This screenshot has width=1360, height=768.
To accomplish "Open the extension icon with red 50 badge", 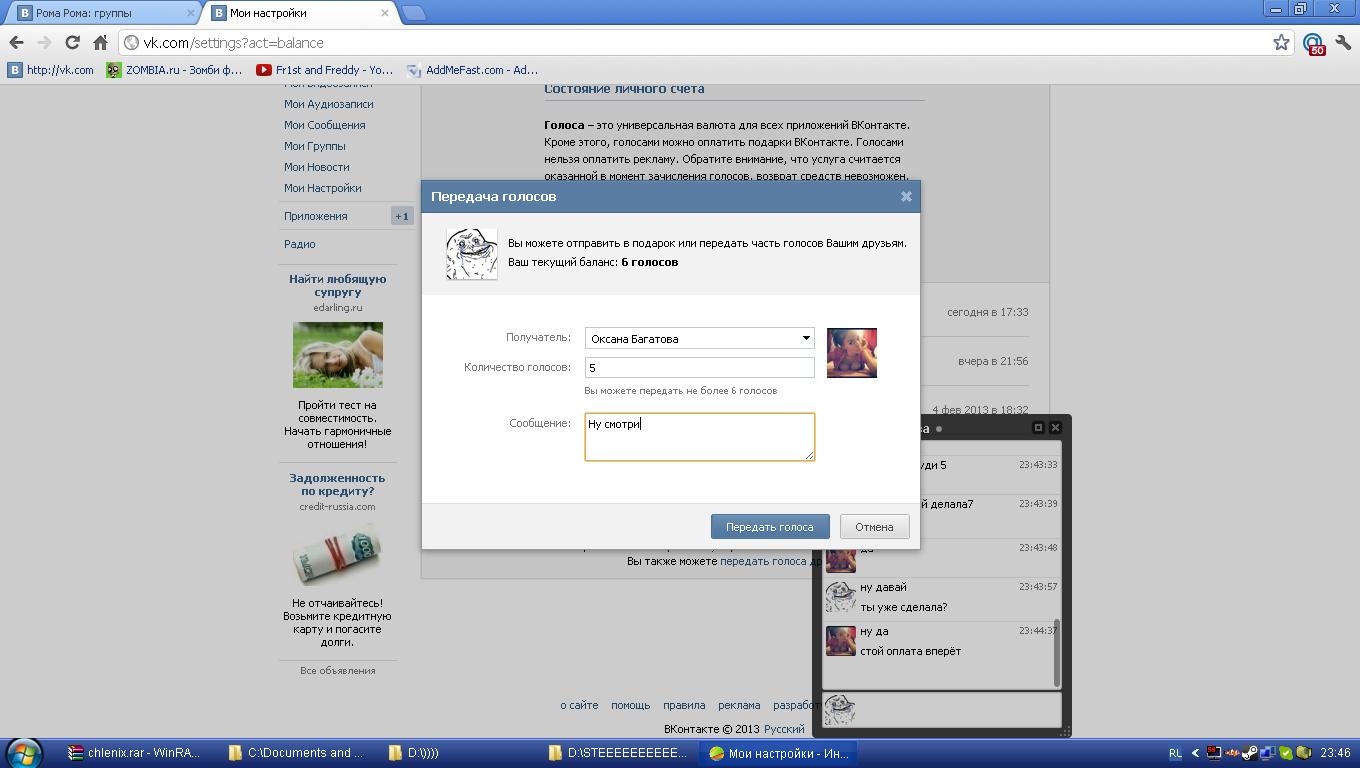I will click(1314, 44).
